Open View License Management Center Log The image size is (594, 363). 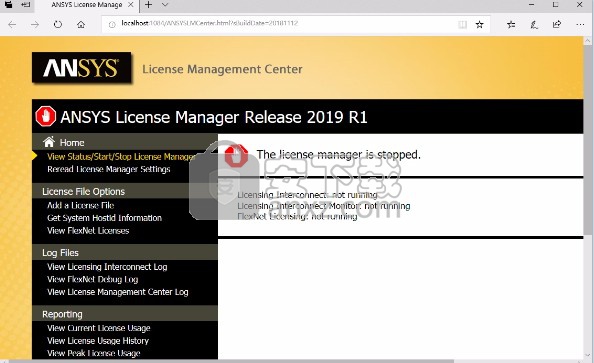(118, 292)
